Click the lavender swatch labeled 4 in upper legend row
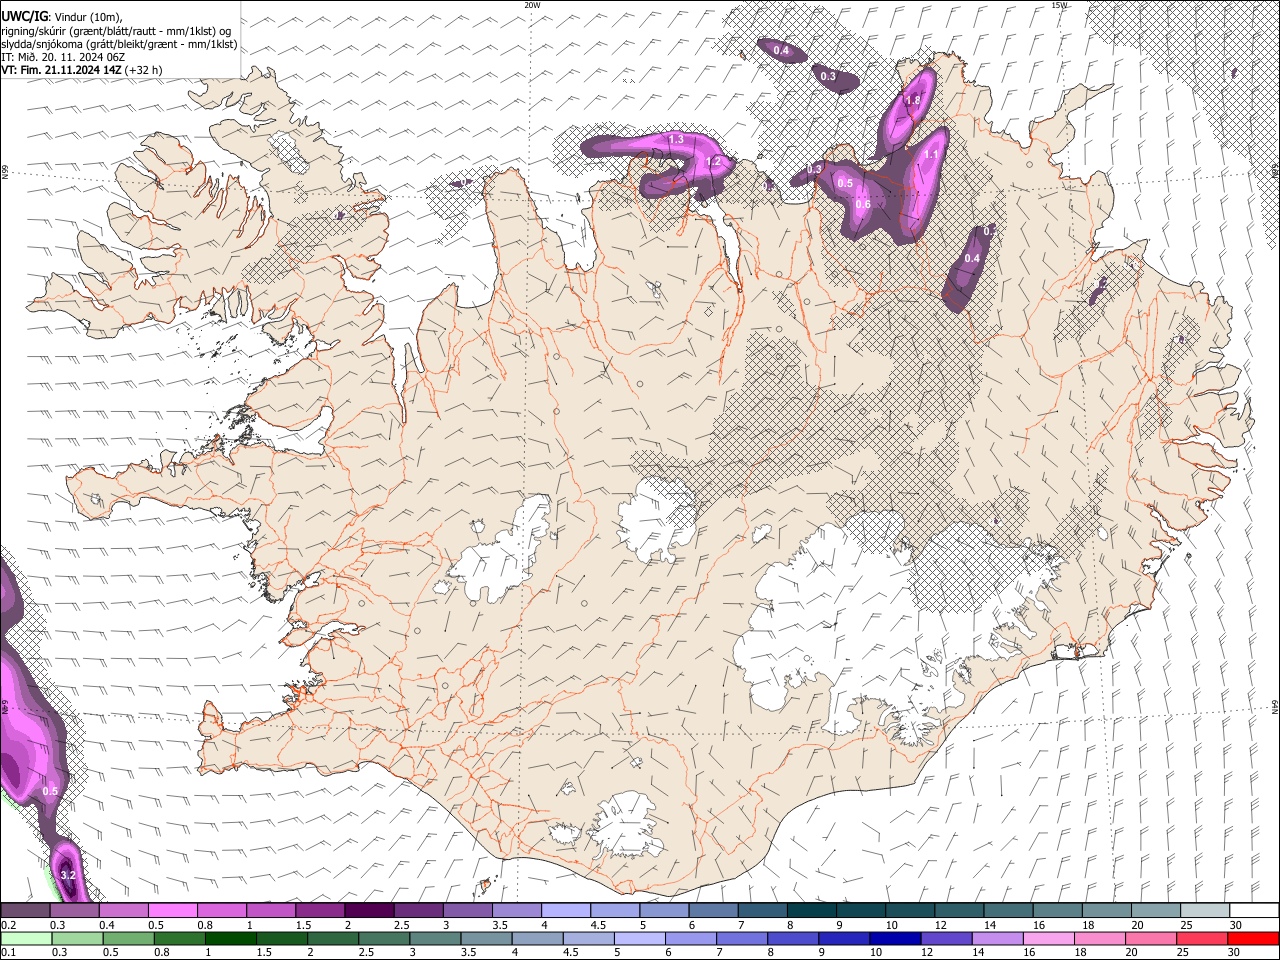 click(x=565, y=911)
